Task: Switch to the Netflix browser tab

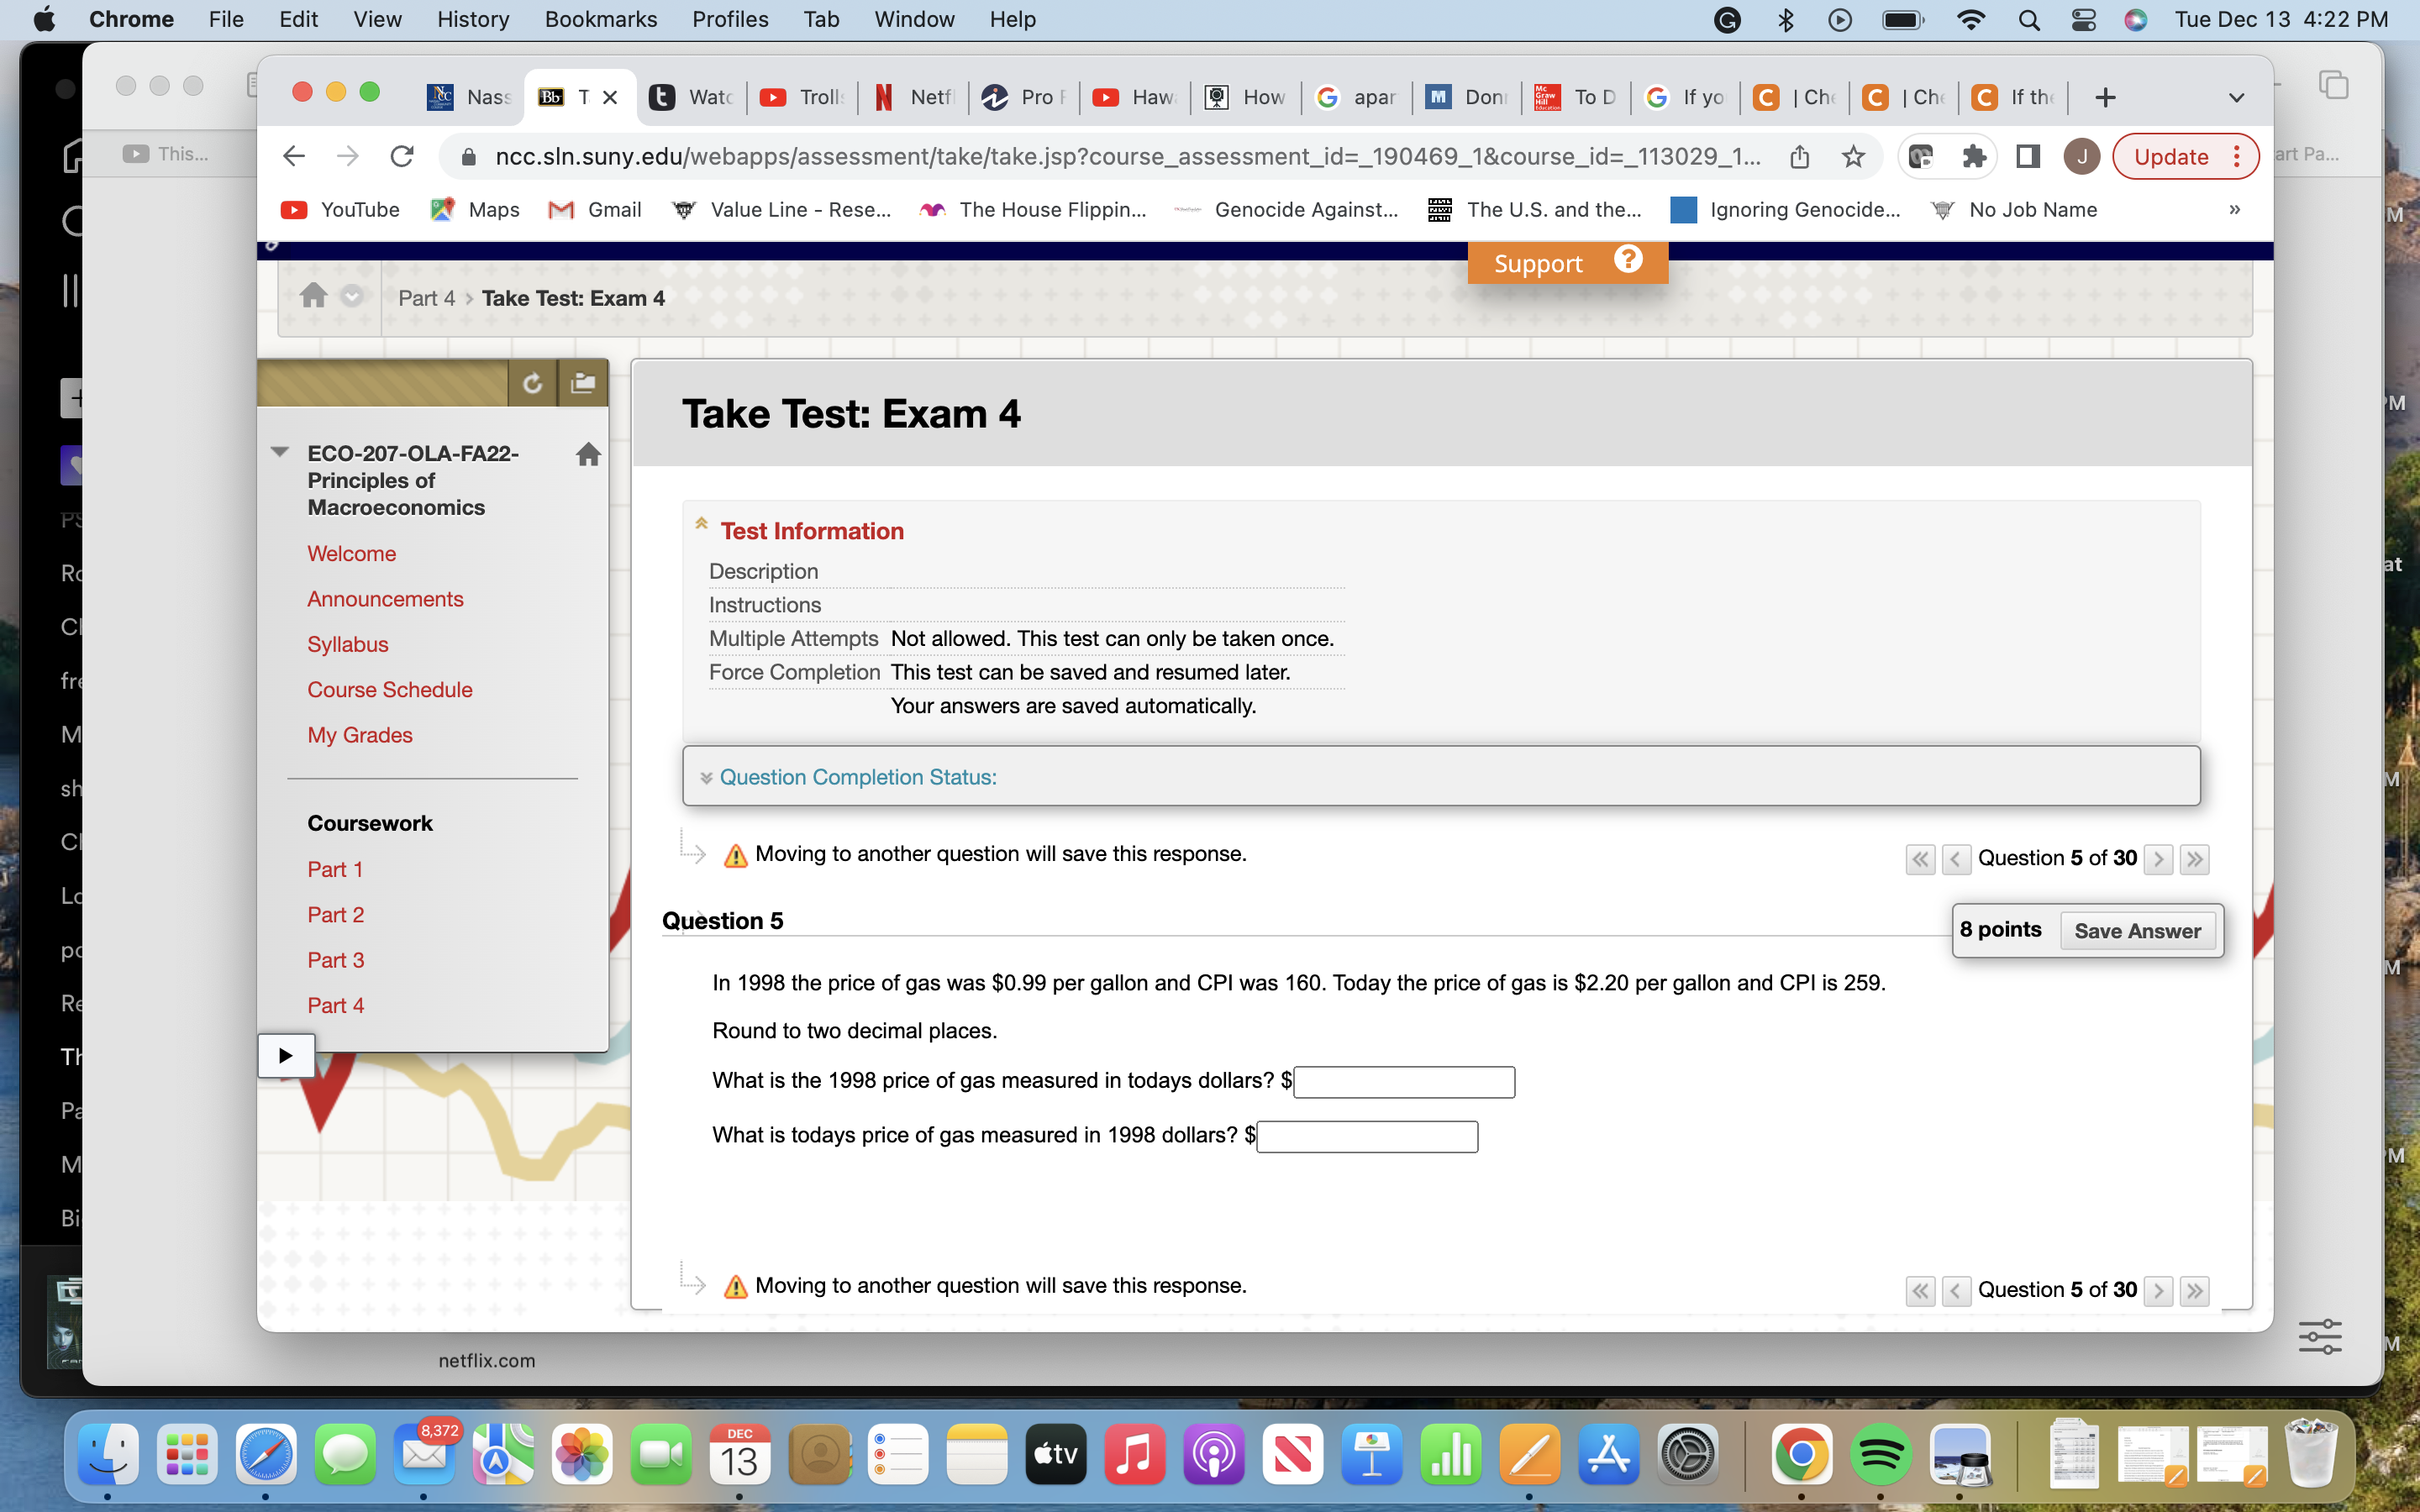Action: coord(914,97)
